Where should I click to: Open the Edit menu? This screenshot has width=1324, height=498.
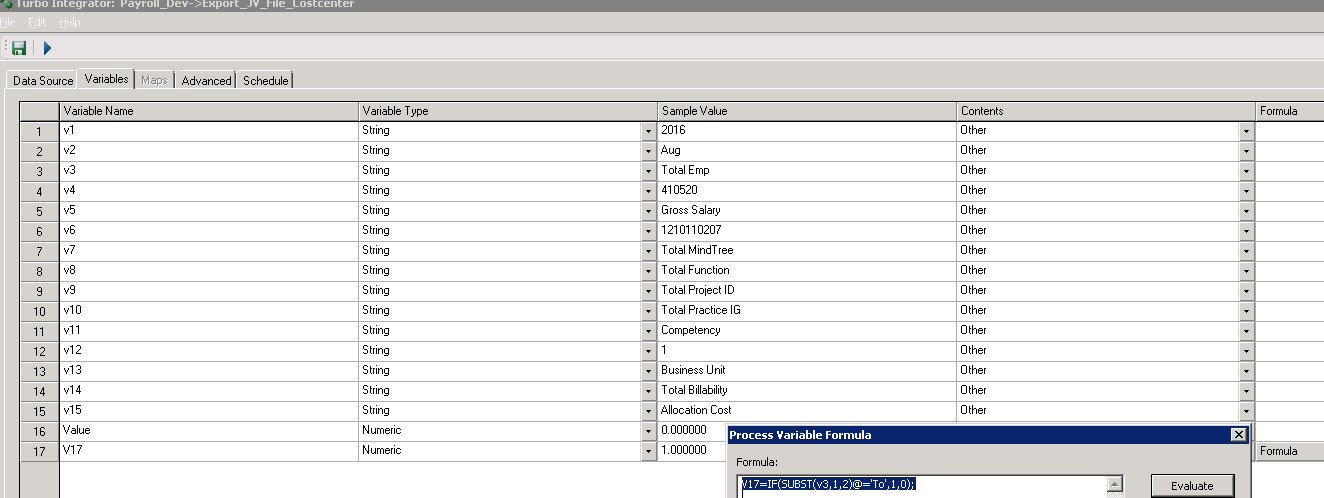tap(37, 22)
